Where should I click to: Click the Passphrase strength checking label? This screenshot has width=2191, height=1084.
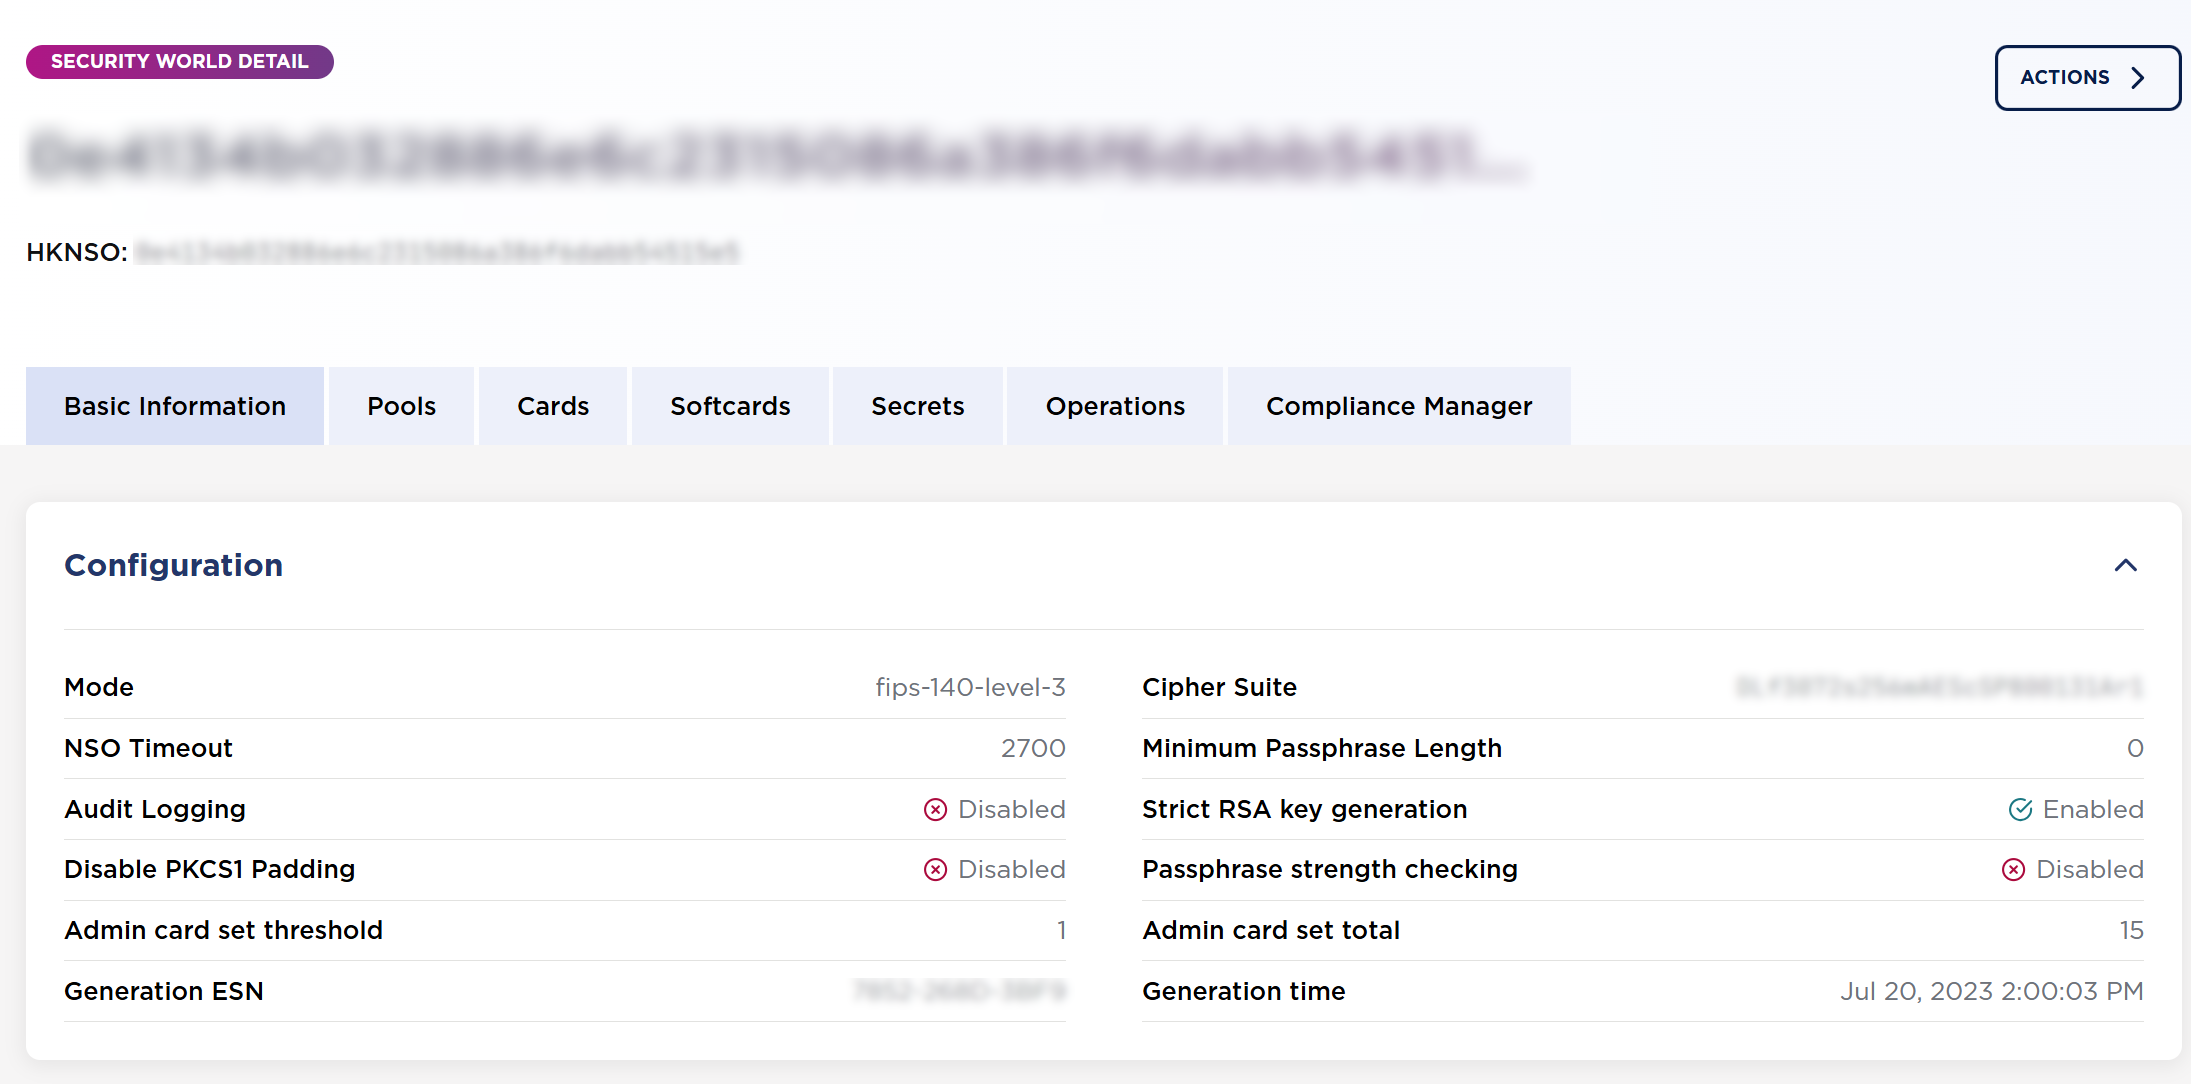1330,869
